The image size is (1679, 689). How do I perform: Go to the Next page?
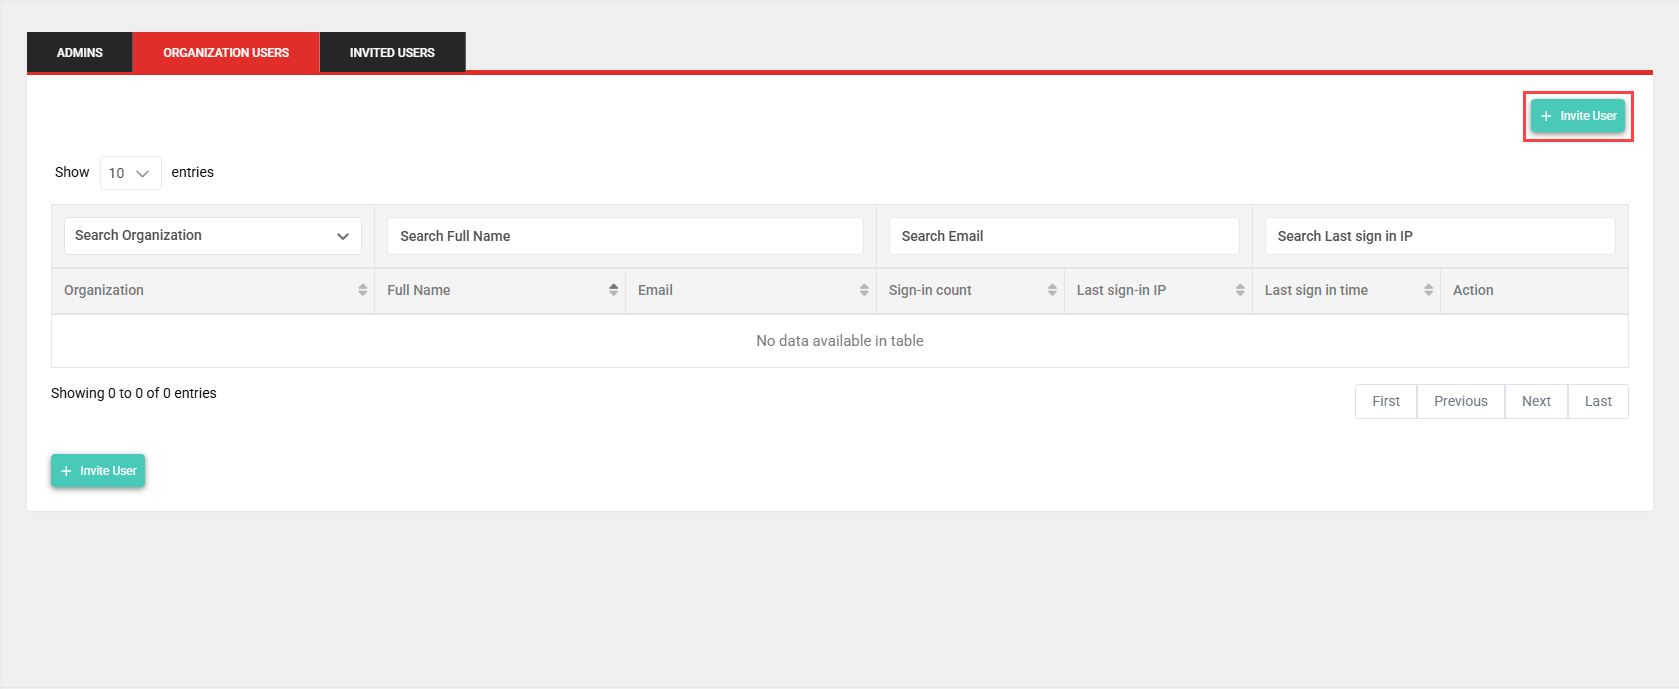point(1536,401)
